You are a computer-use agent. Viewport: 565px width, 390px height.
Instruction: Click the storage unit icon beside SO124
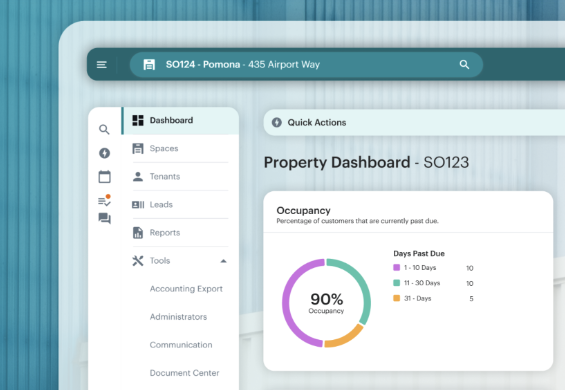point(149,65)
